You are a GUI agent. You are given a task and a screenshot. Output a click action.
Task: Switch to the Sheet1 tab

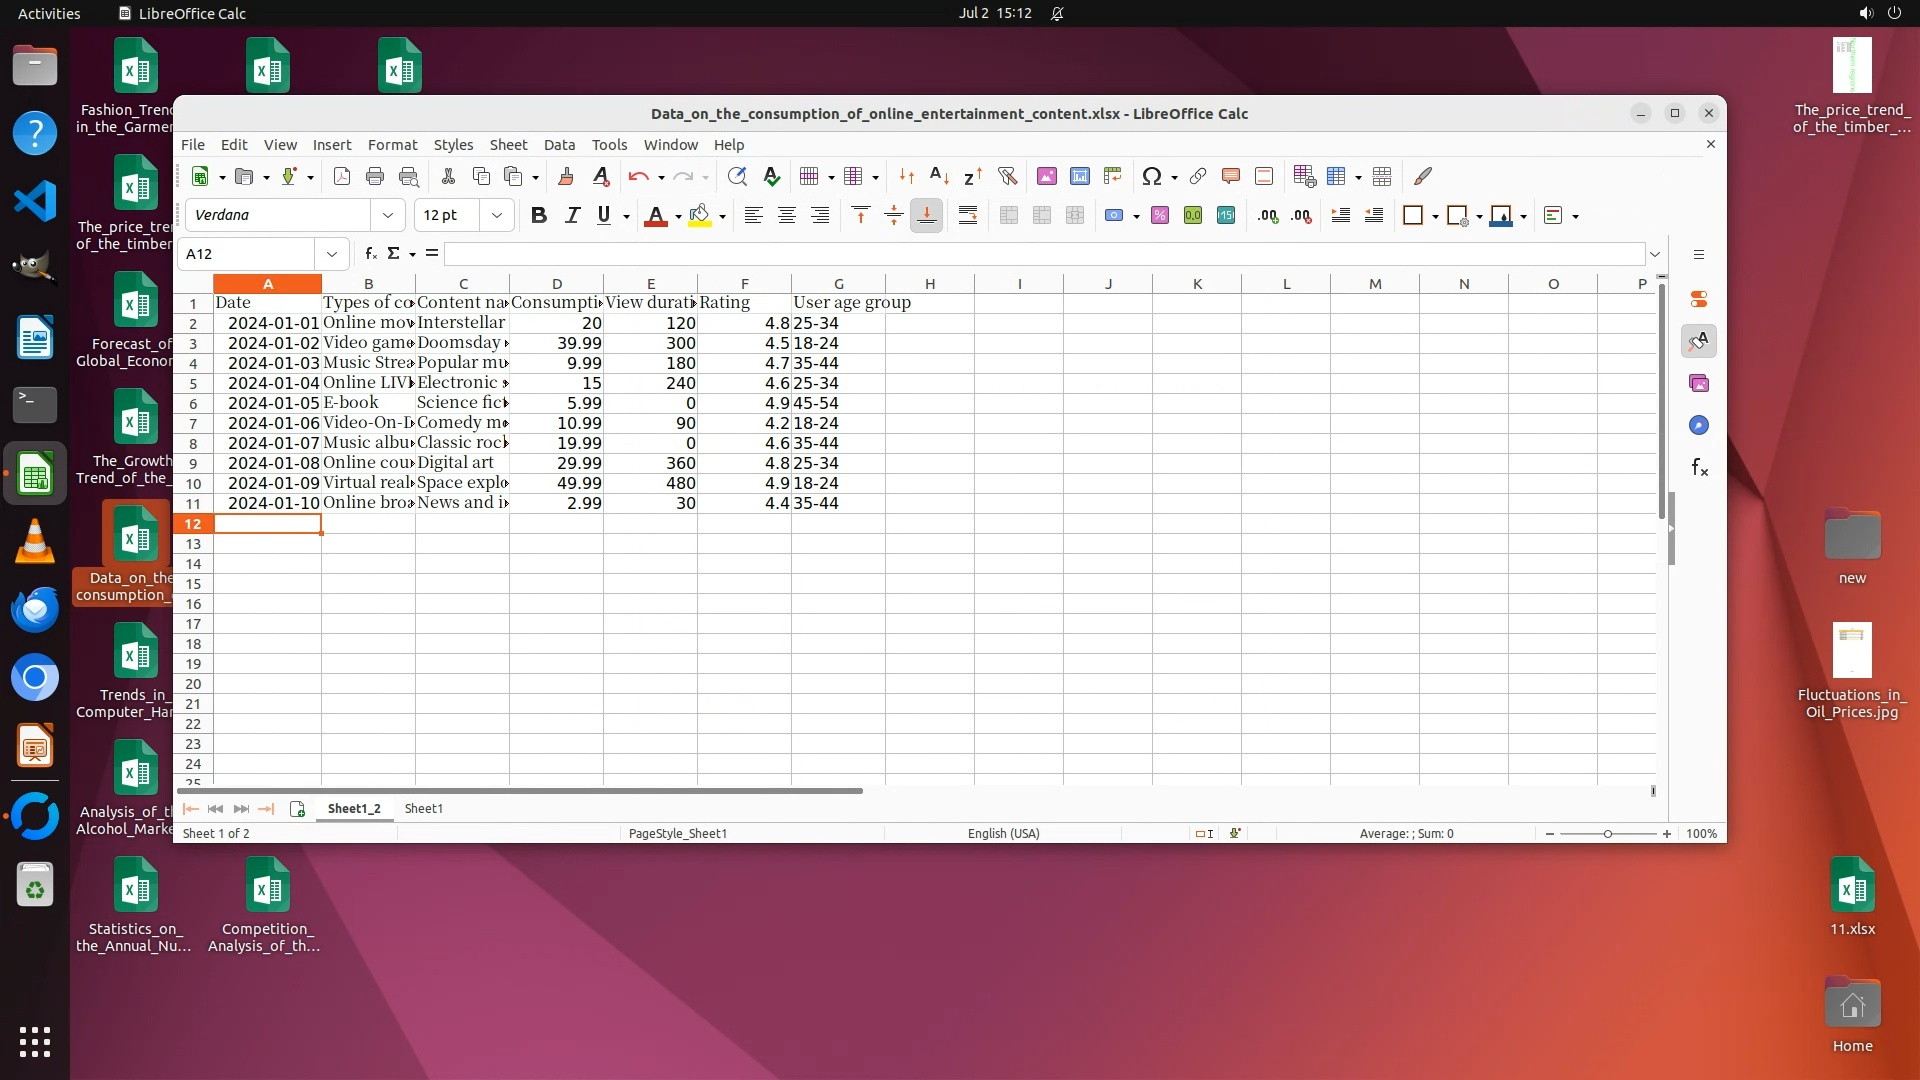click(423, 808)
